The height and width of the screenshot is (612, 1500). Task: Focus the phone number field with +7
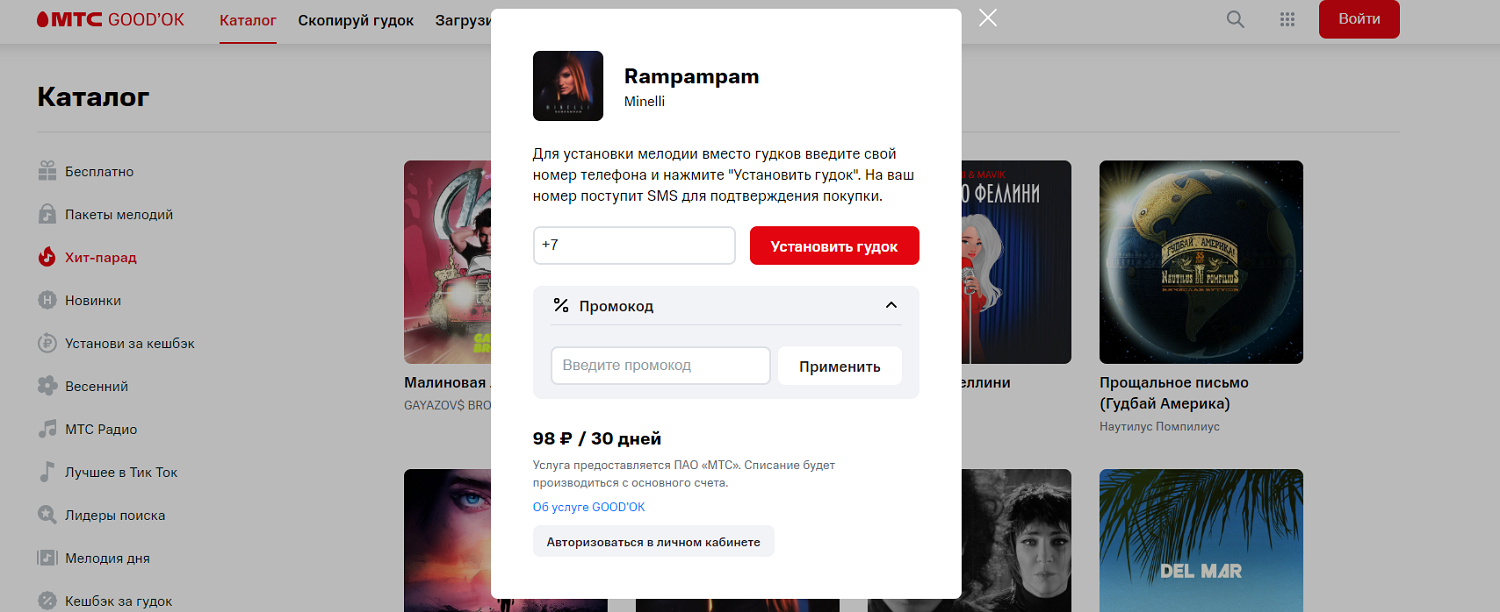[634, 246]
